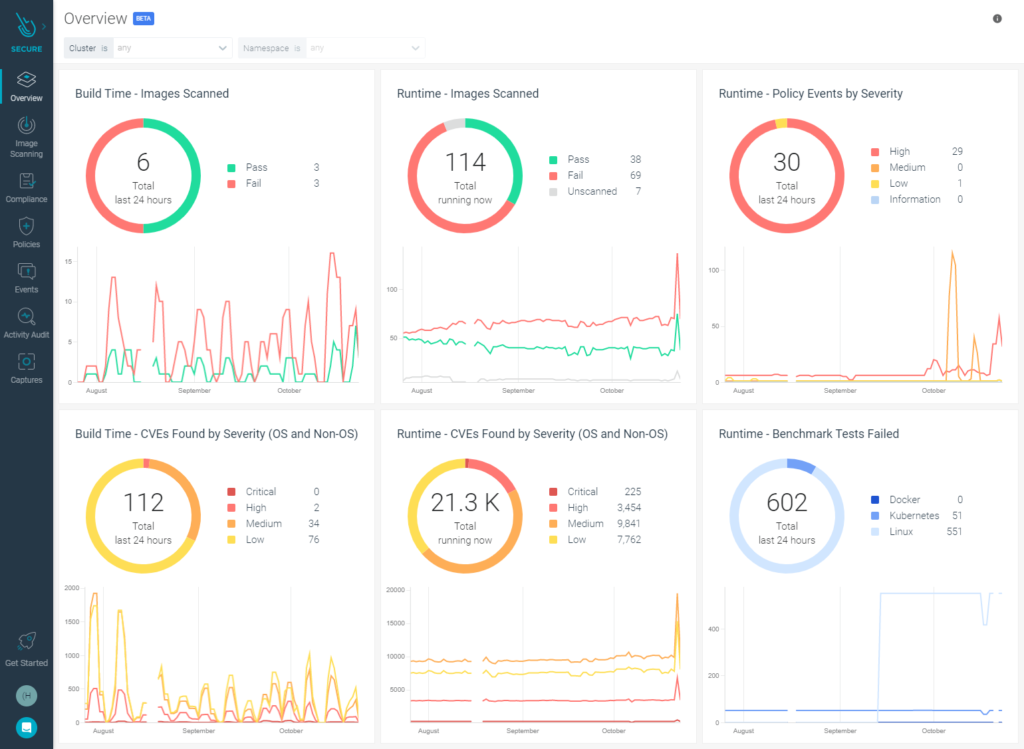1024x749 pixels.
Task: Open the Overview page icon in sidebar
Action: tap(26, 80)
